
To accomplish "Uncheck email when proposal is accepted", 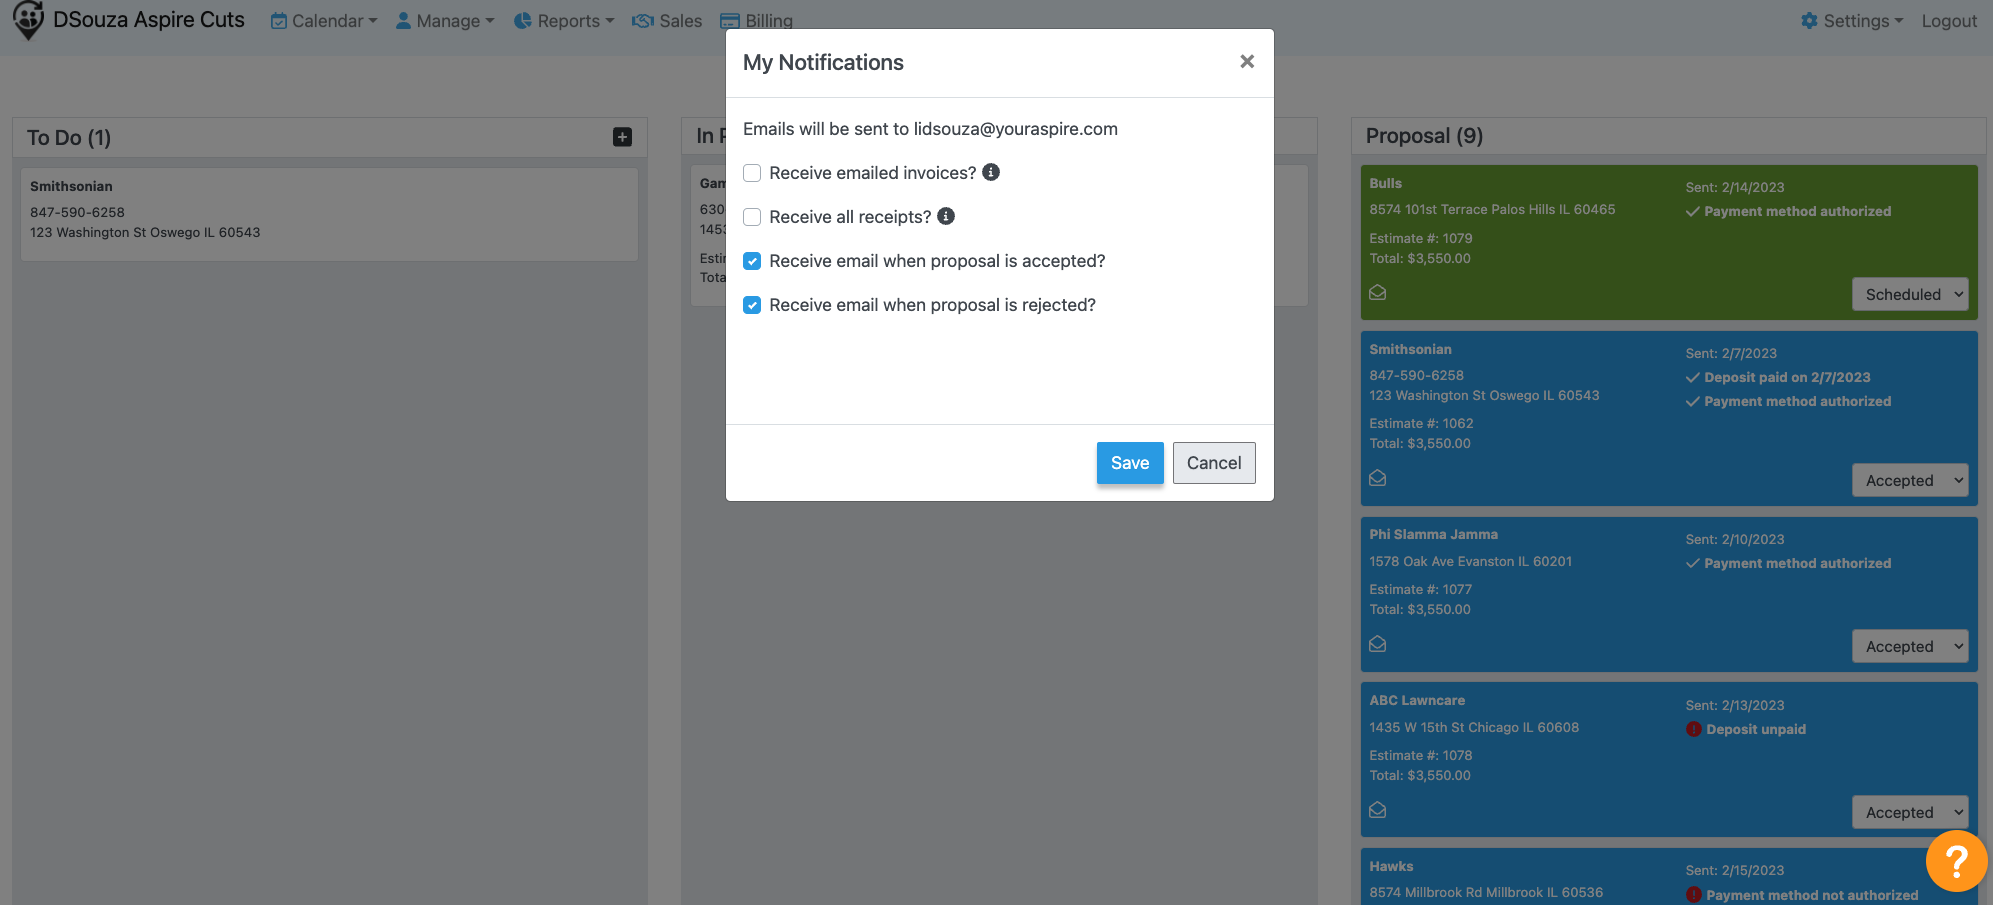I will click(x=752, y=261).
